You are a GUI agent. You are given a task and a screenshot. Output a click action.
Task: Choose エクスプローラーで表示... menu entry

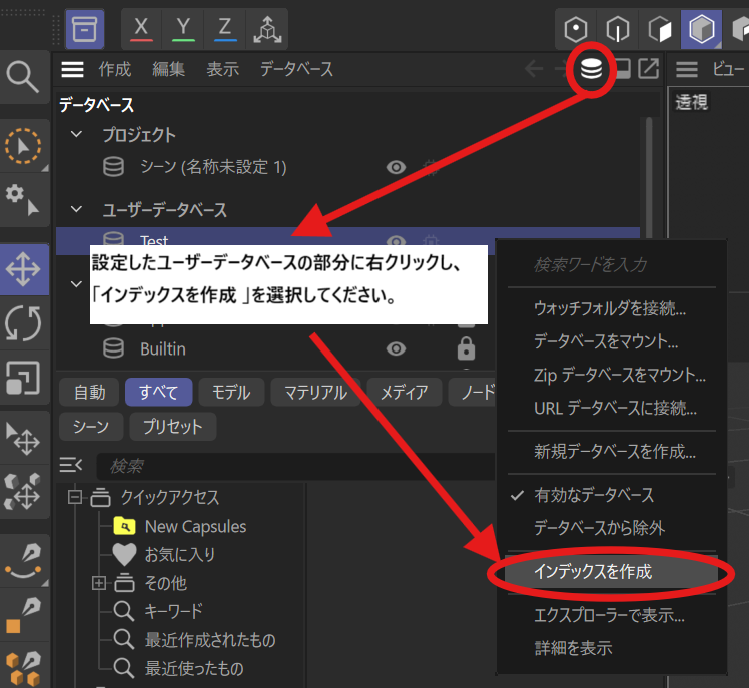612,615
